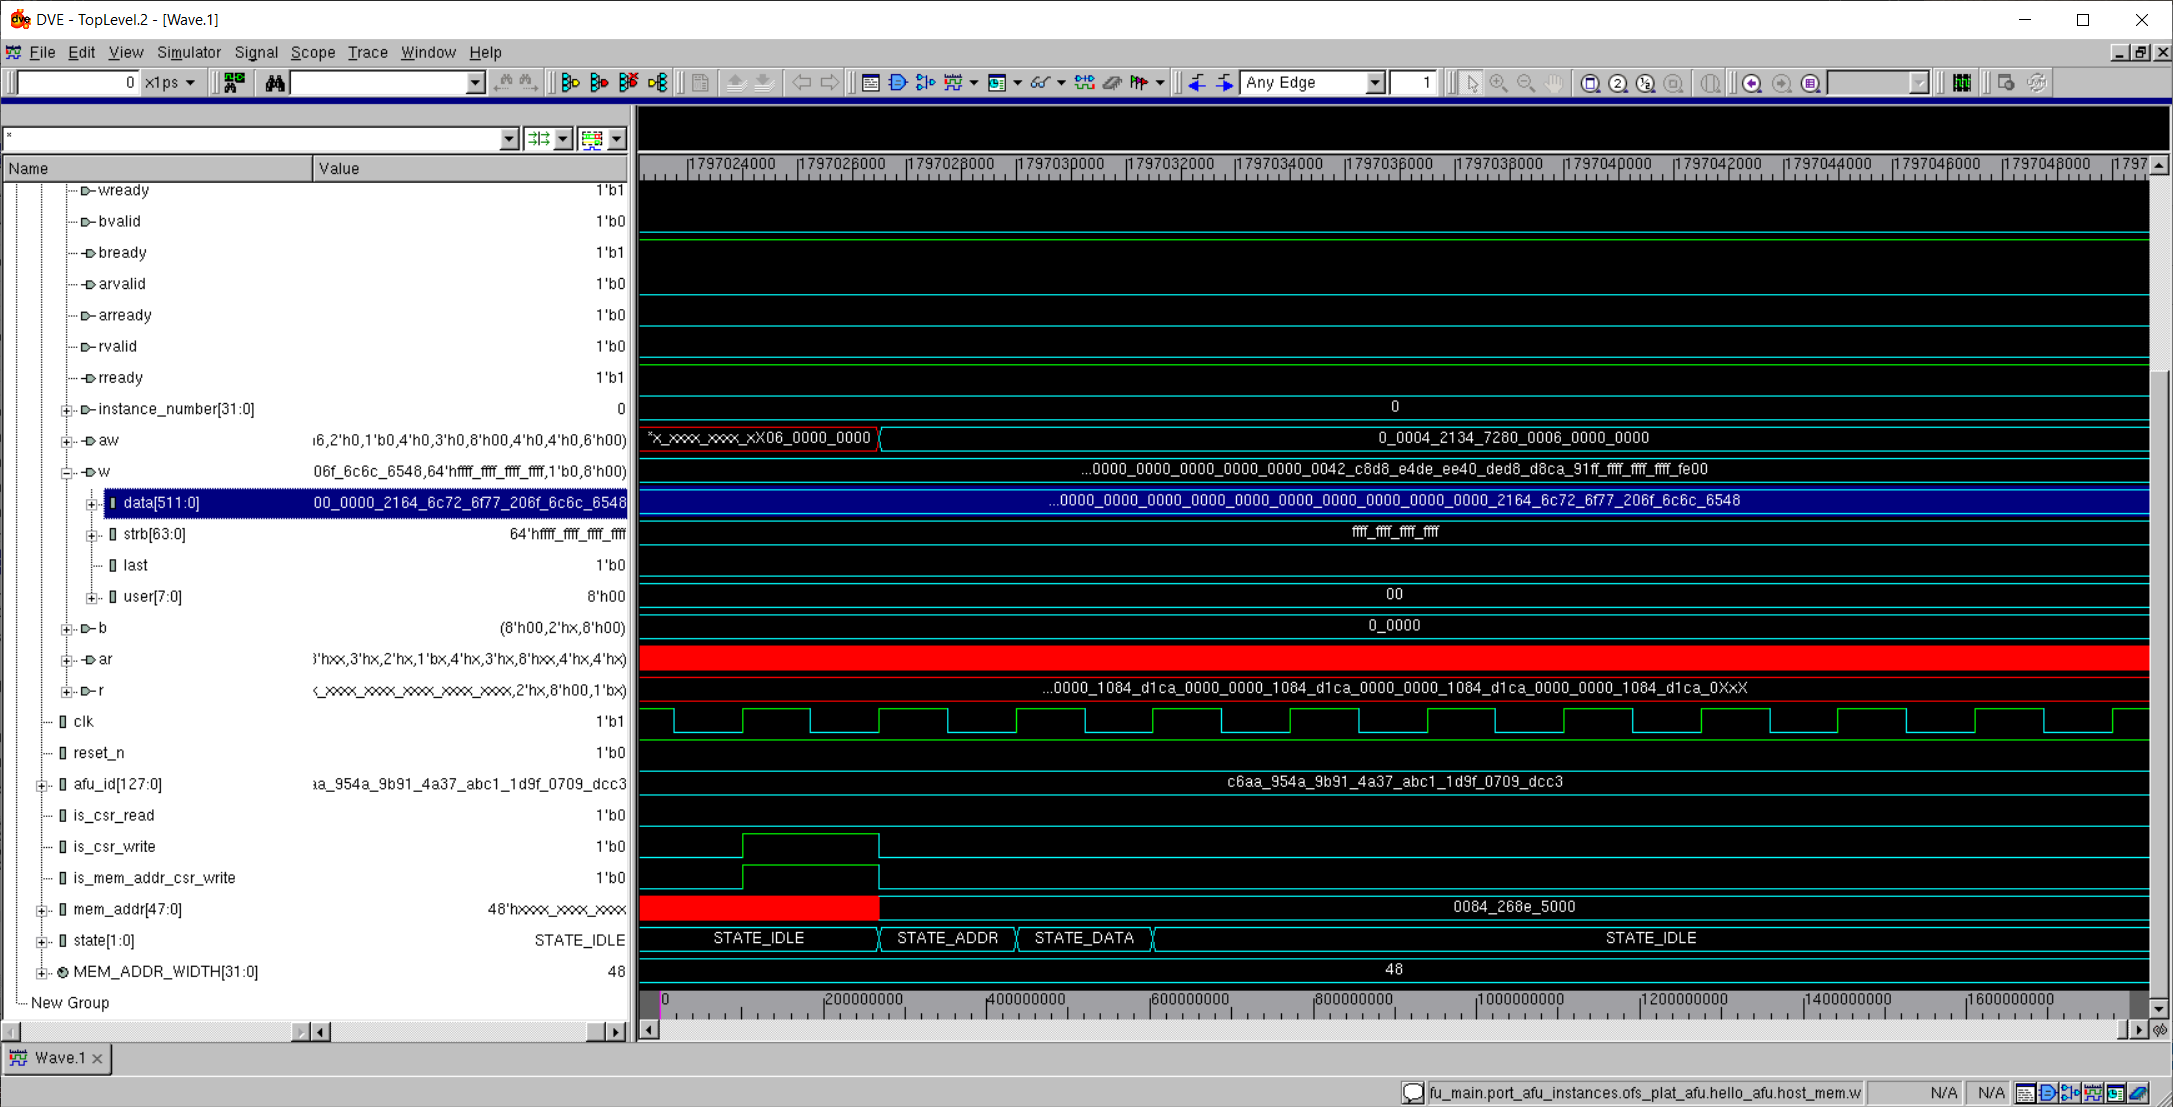Select the Wave.1 tab
Viewport: 2173px width, 1107px height.
[x=57, y=1058]
